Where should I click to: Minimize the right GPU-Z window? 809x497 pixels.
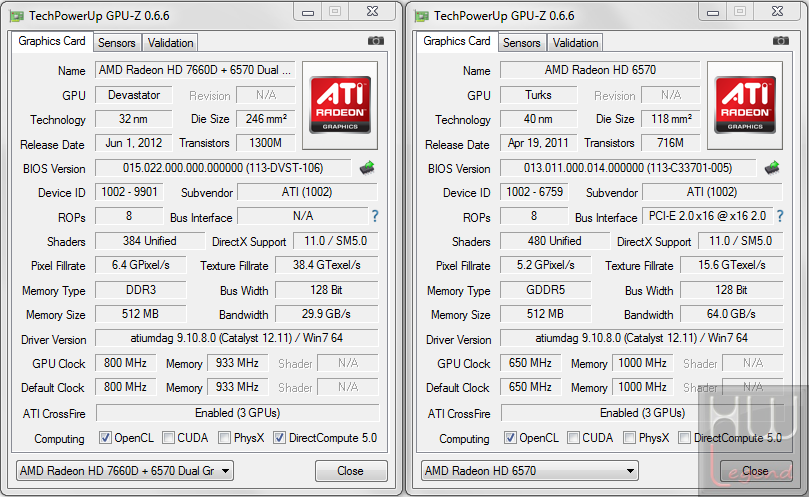(x=713, y=12)
